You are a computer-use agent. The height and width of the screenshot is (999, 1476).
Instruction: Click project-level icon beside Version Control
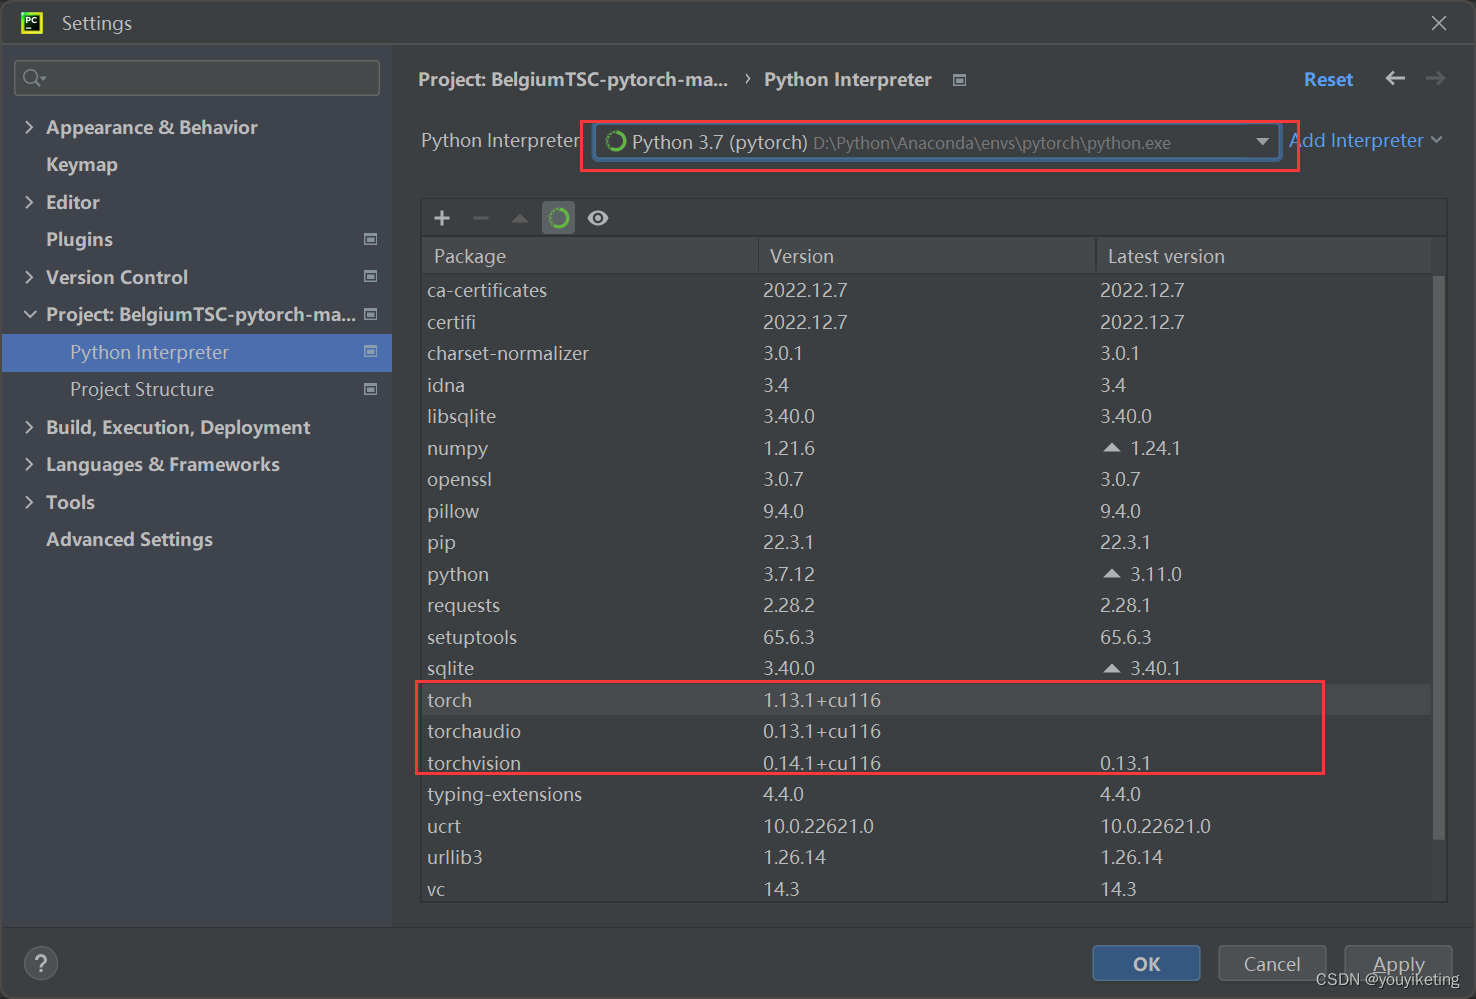pos(371,276)
